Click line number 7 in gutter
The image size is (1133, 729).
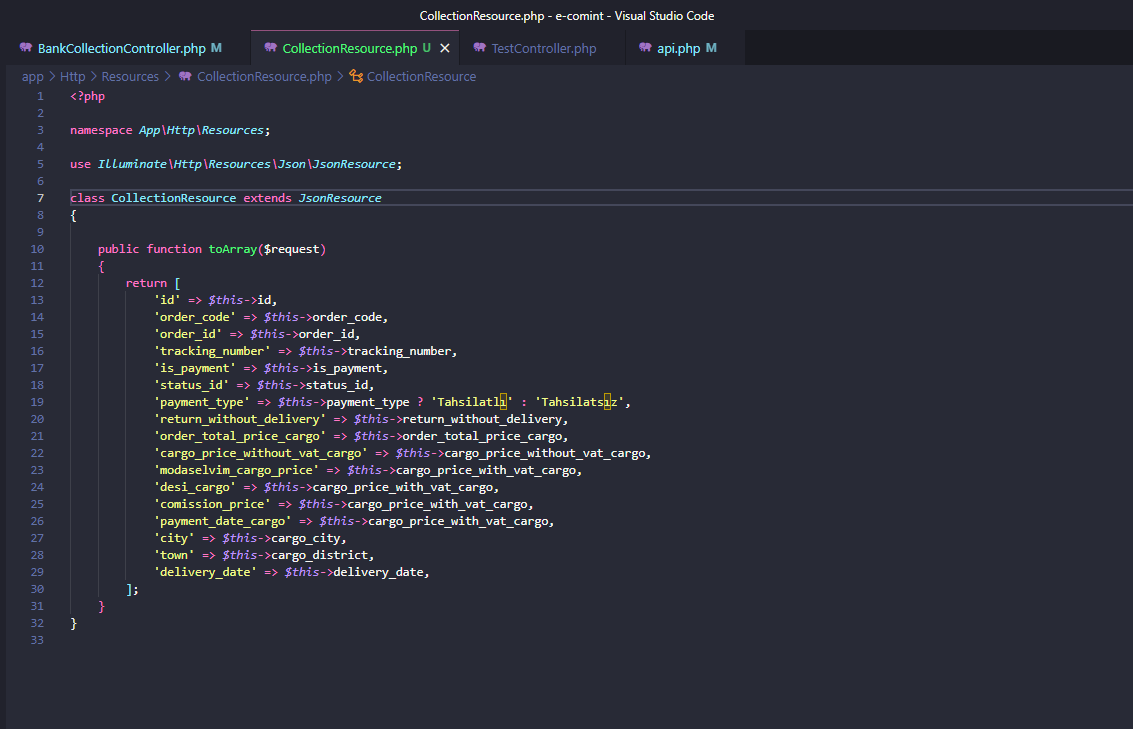pos(40,198)
